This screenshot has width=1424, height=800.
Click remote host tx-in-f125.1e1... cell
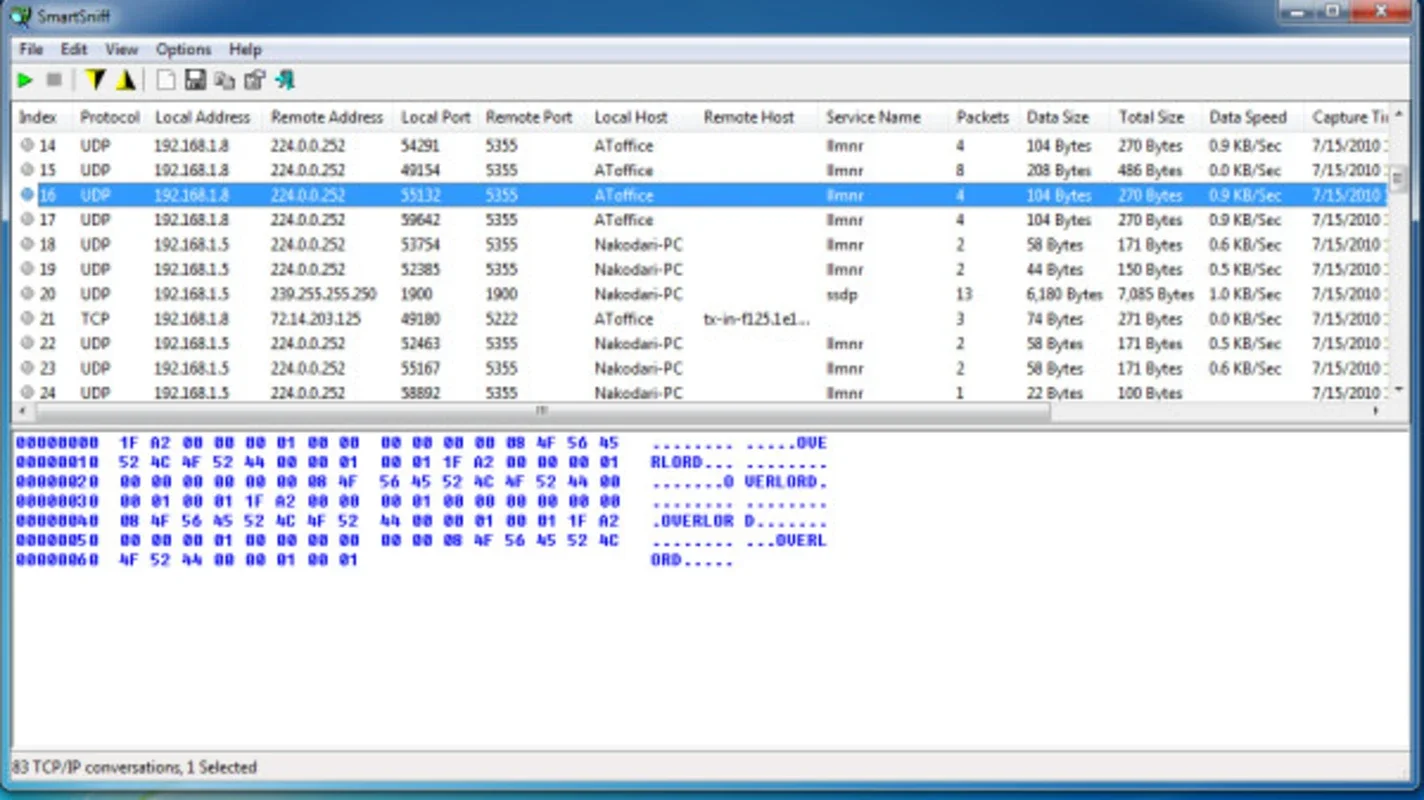(x=757, y=319)
